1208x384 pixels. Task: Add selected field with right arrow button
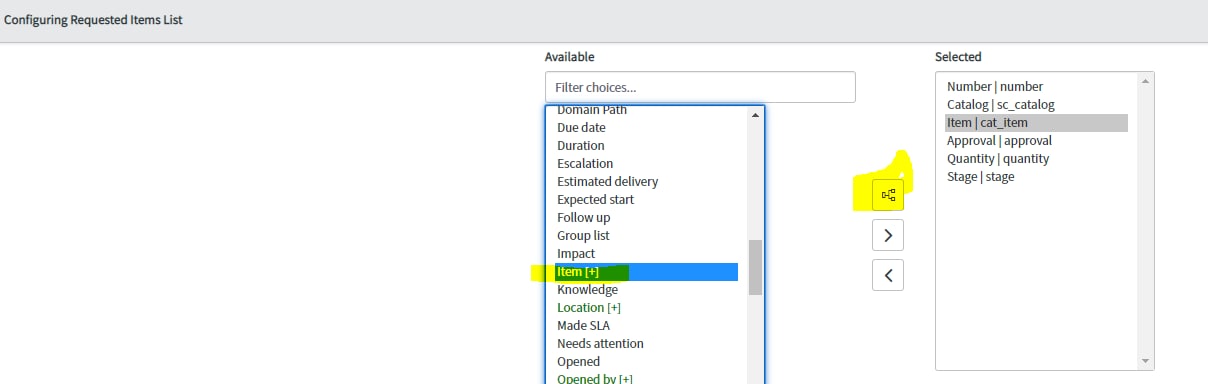888,235
